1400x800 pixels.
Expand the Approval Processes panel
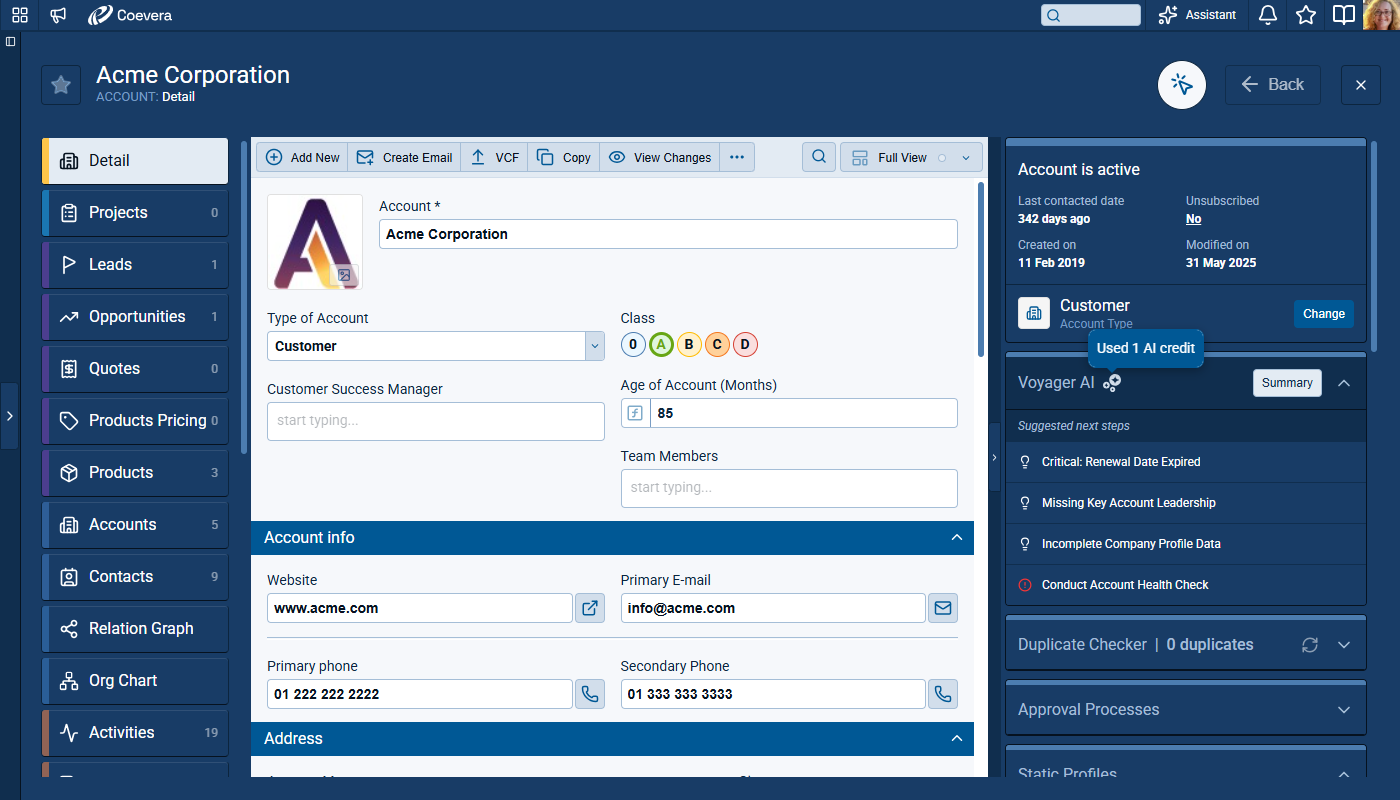tap(1343, 710)
